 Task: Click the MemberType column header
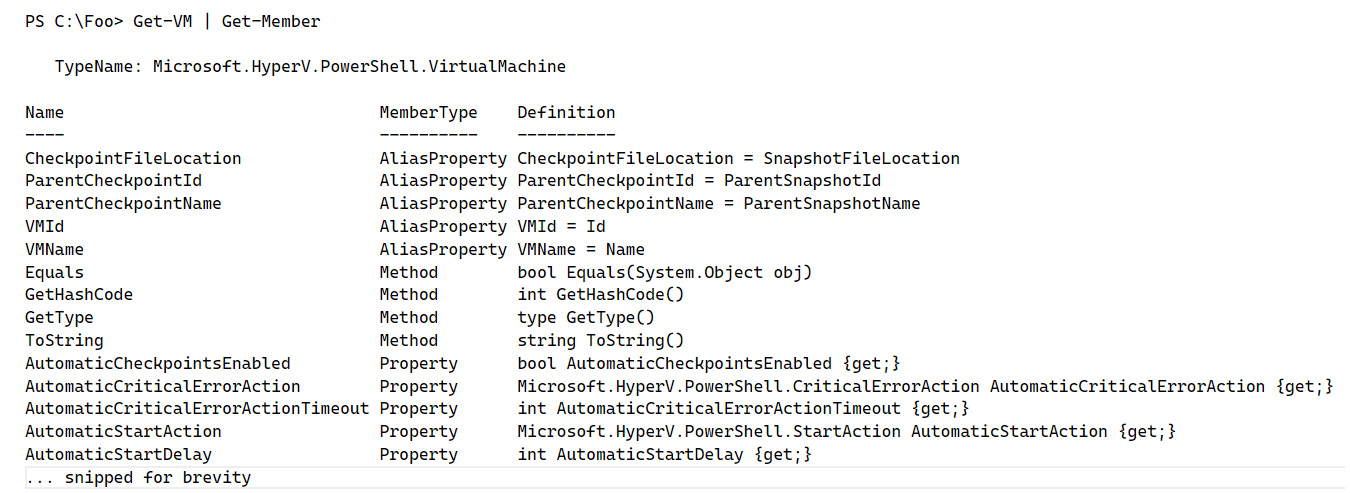[428, 112]
